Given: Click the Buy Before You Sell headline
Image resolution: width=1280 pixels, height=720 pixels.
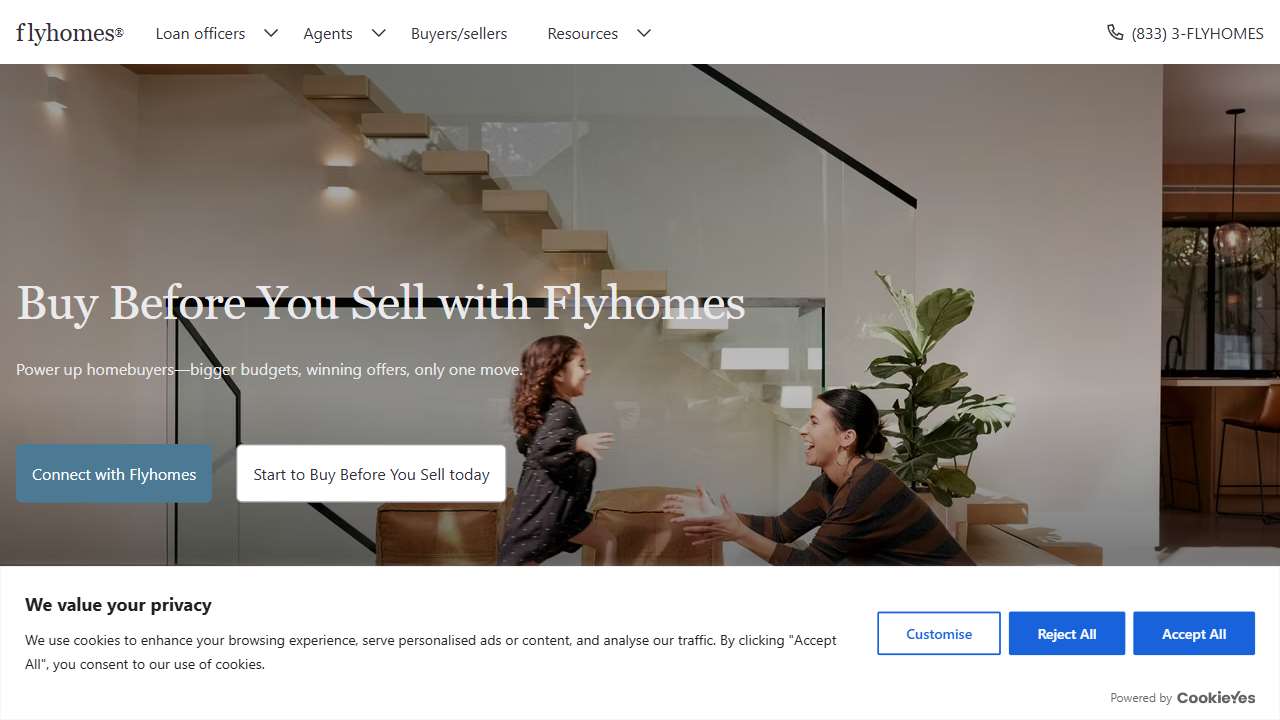Looking at the screenshot, I should (x=381, y=302).
